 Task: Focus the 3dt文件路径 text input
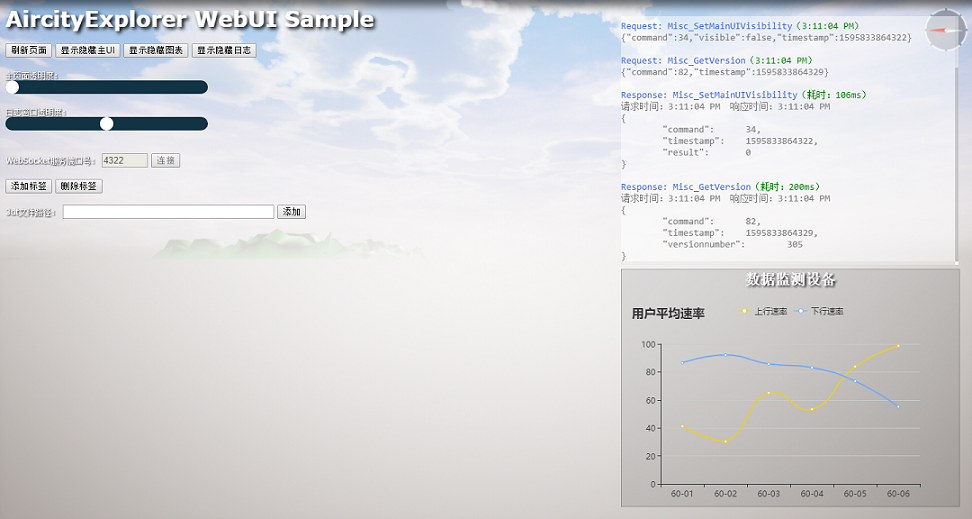coord(169,212)
